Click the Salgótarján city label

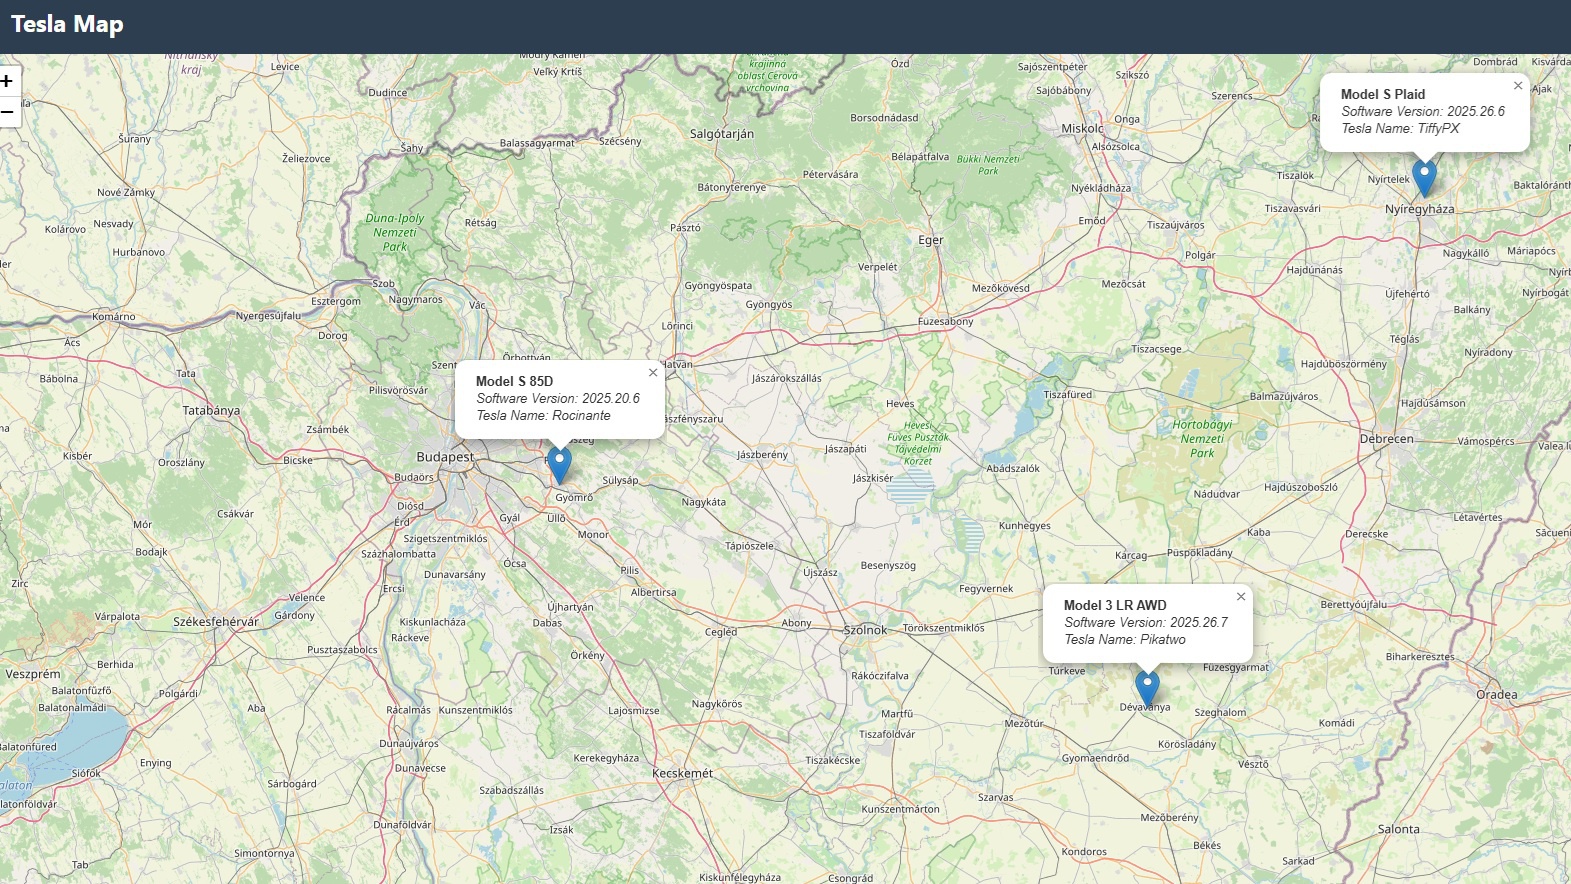[x=722, y=134]
